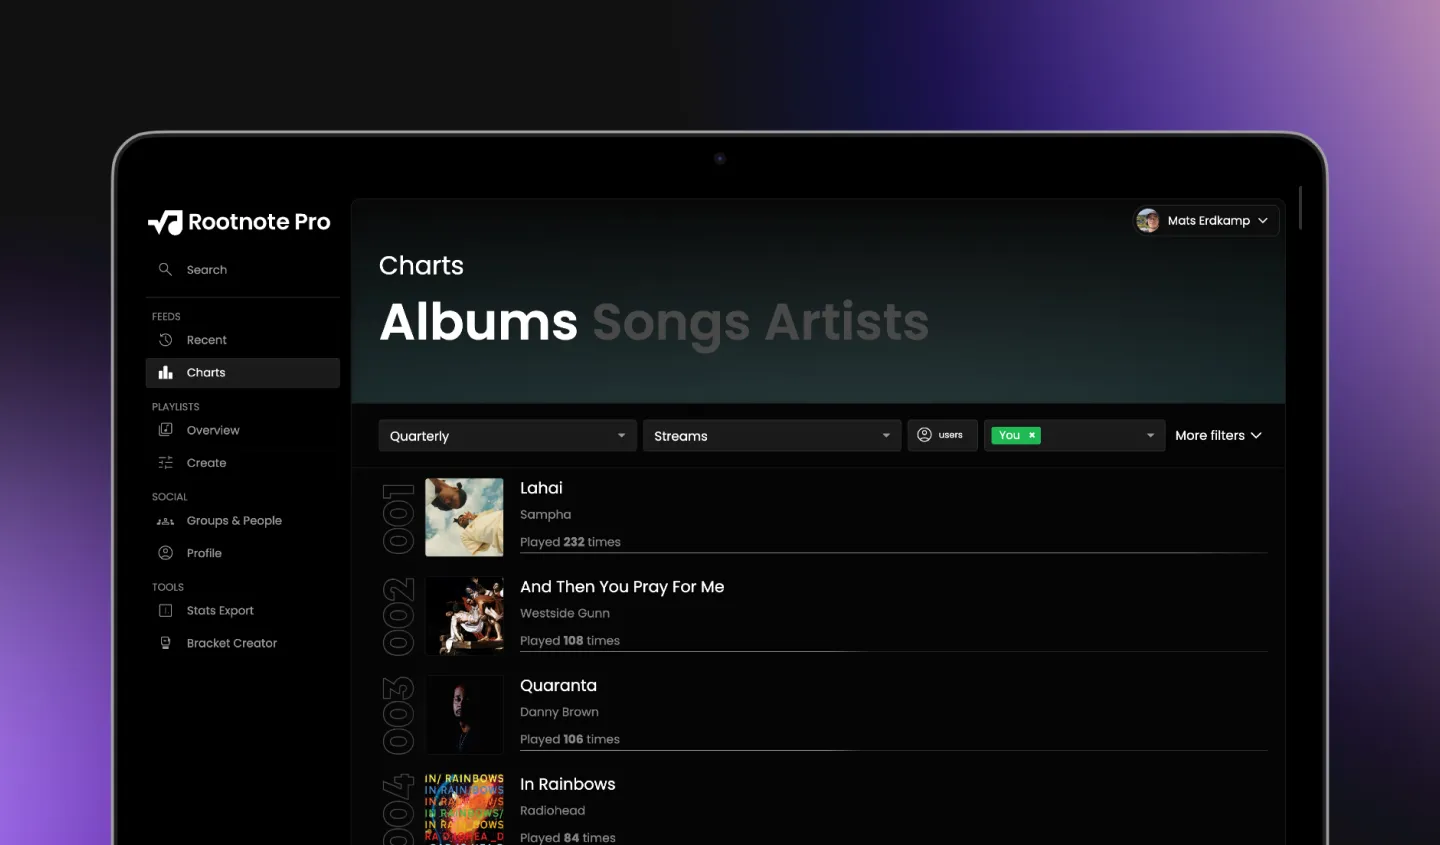The width and height of the screenshot is (1440, 845).
Task: Open the Lahai album cover thumbnail
Action: (x=464, y=517)
